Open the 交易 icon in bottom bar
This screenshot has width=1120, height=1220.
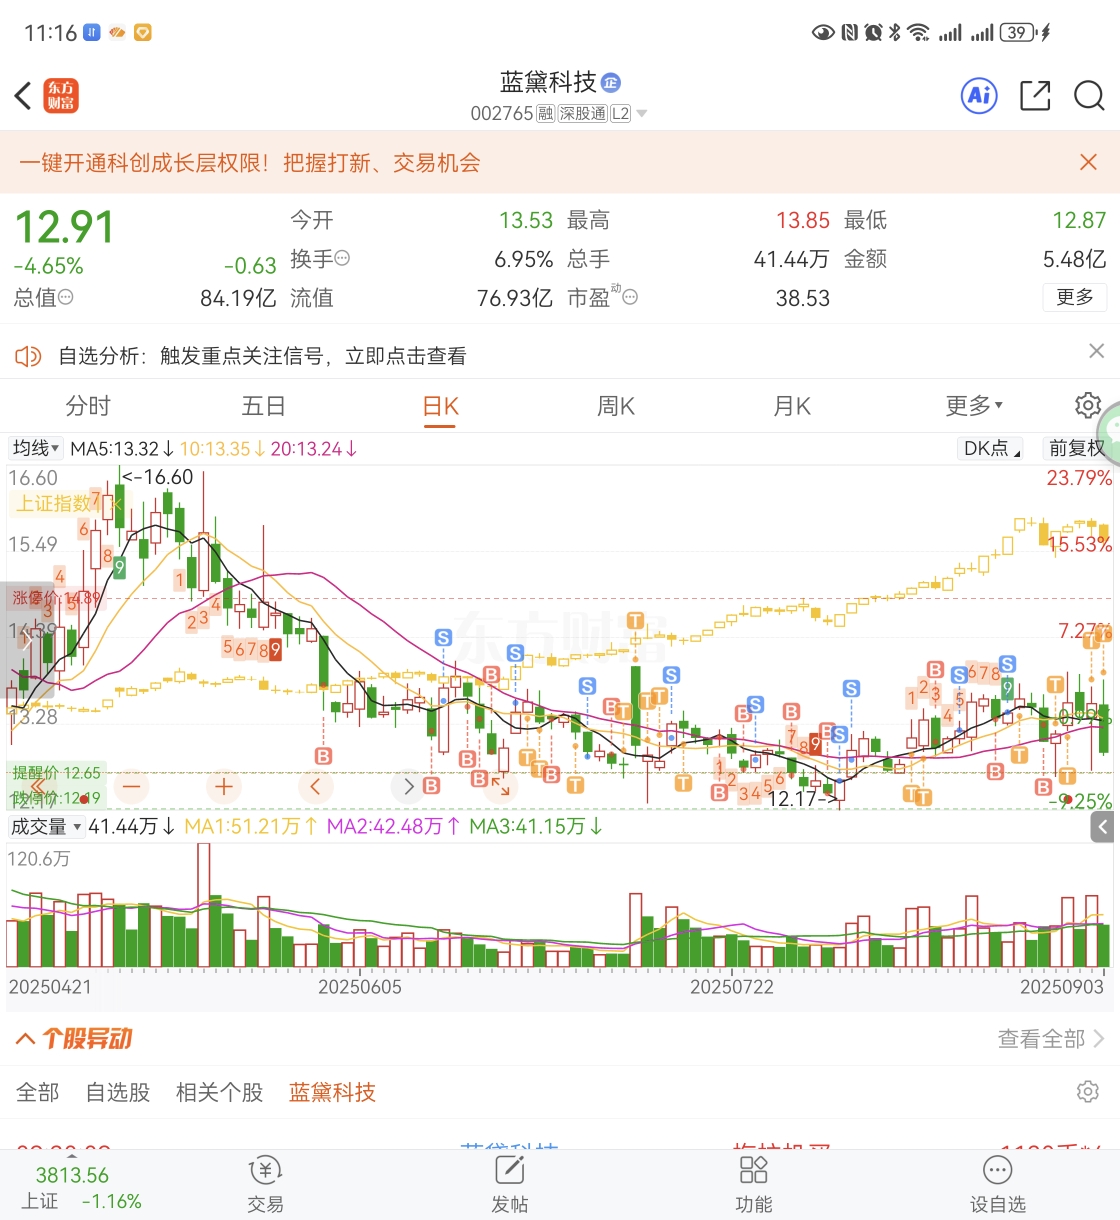265,1184
